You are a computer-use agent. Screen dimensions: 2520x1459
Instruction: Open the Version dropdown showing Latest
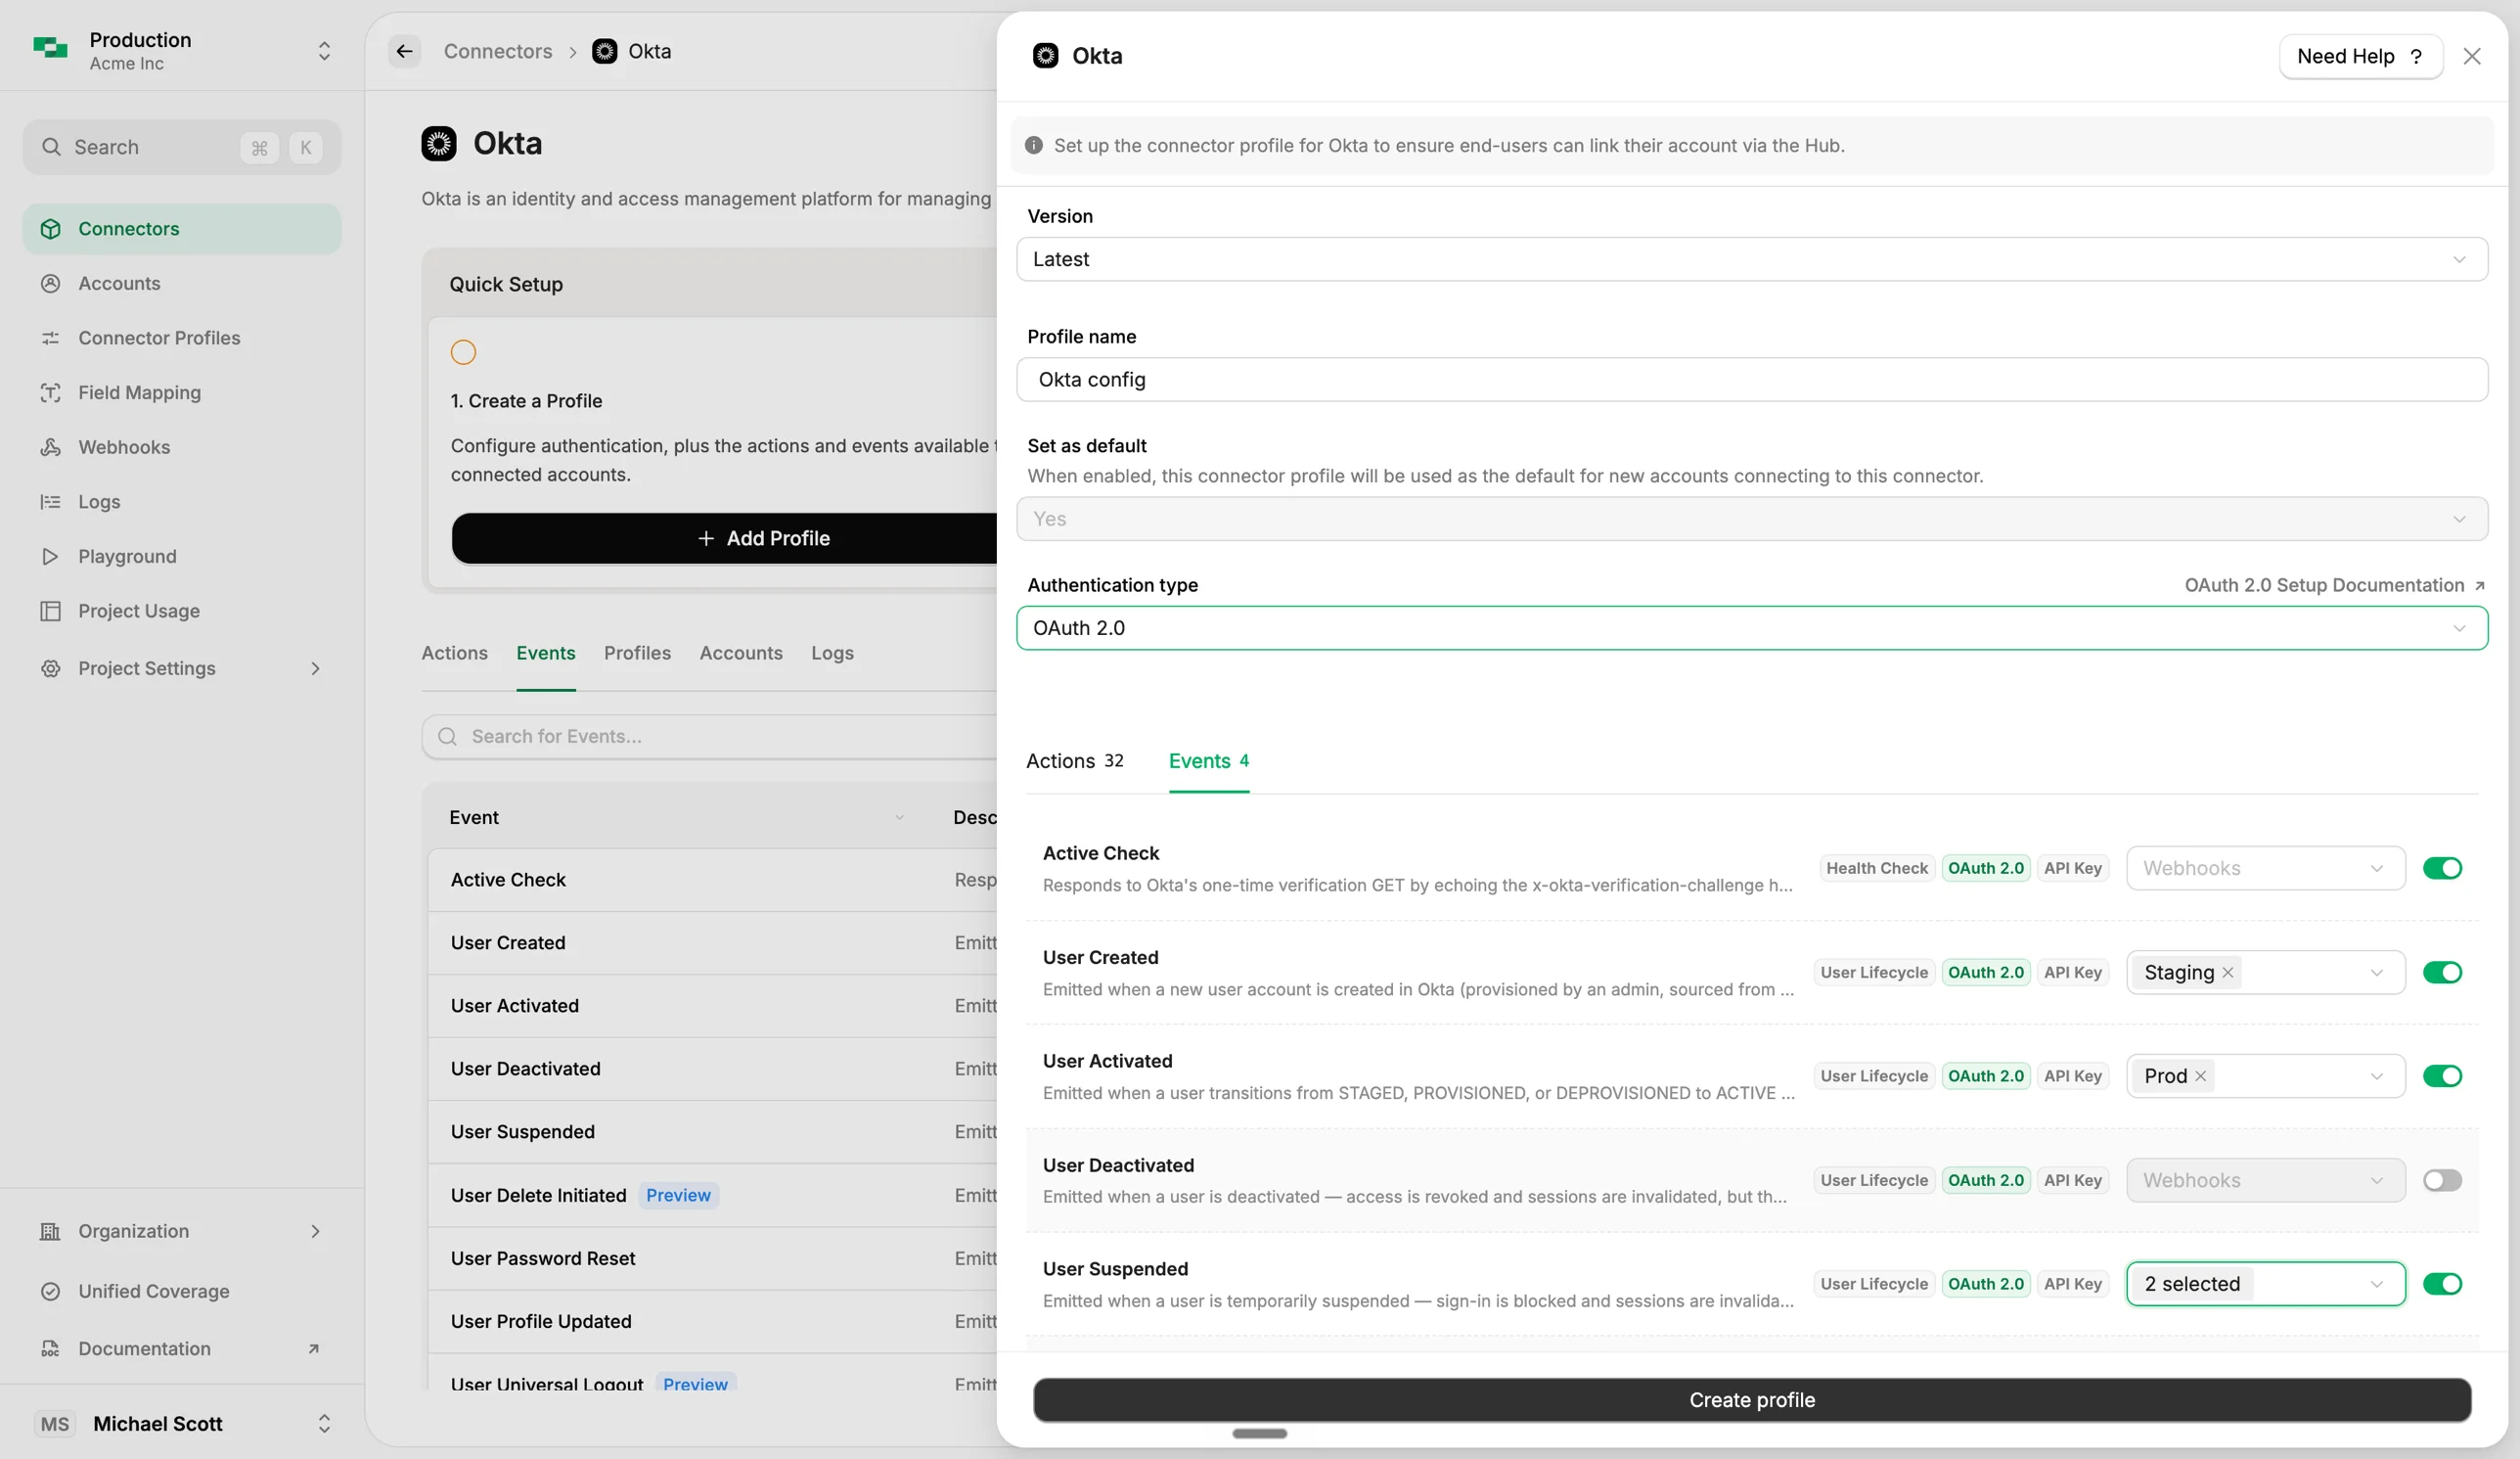(x=1751, y=259)
